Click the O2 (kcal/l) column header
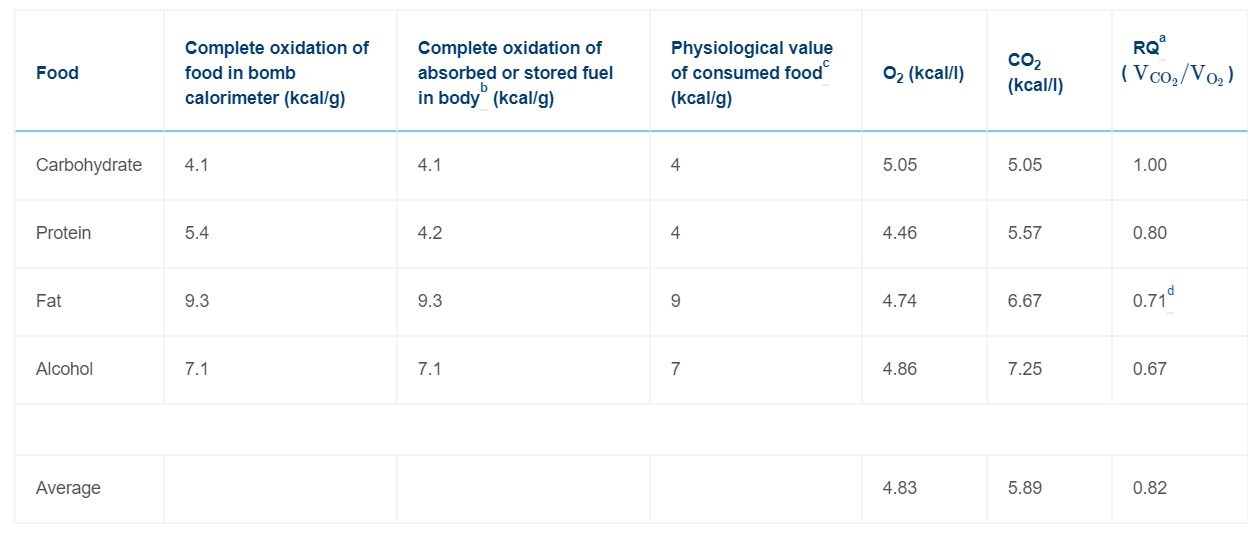 point(923,73)
